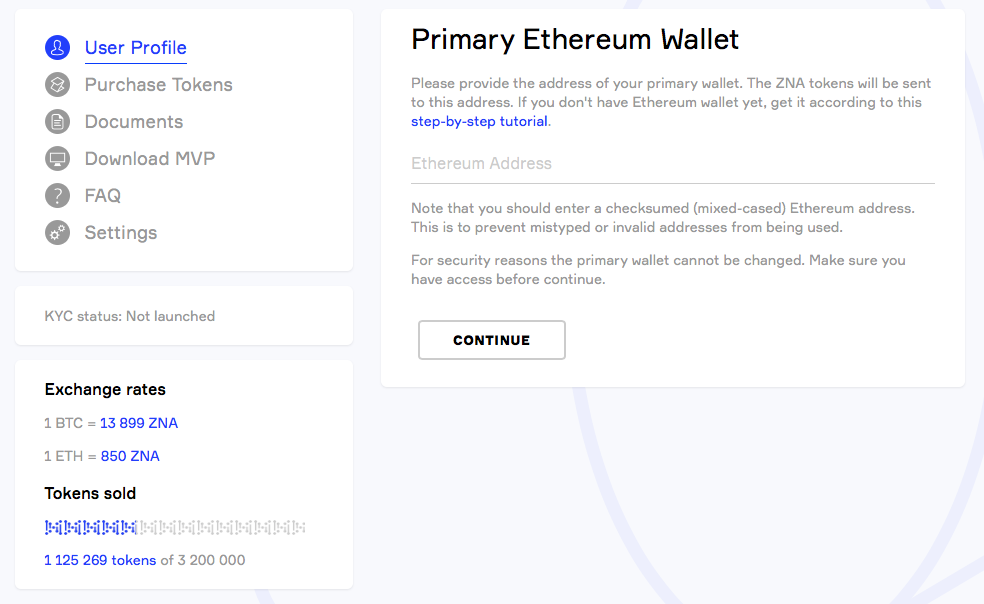Click the User Profile person icon
Image resolution: width=984 pixels, height=604 pixels.
pyautogui.click(x=57, y=48)
